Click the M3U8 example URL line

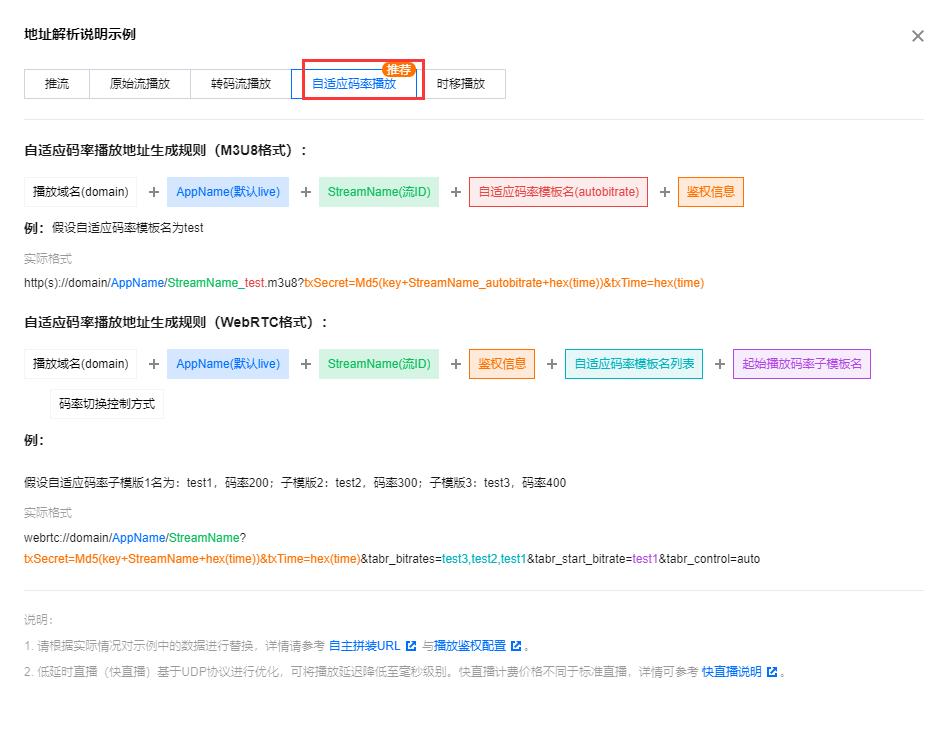coord(364,283)
